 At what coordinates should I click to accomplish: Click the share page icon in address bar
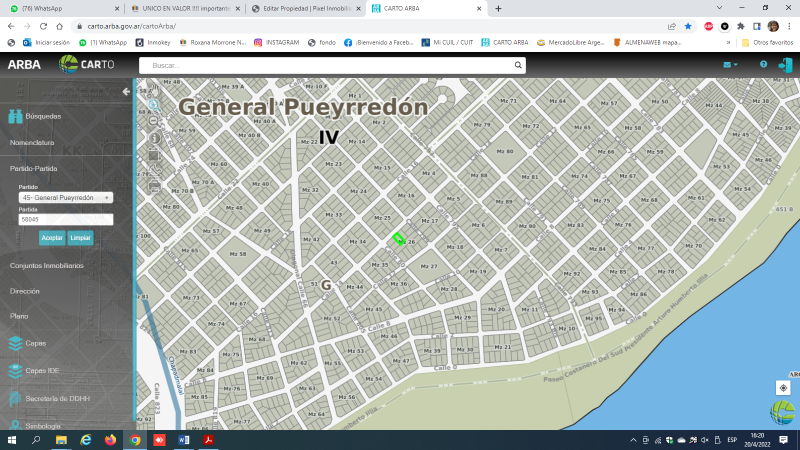tap(671, 26)
